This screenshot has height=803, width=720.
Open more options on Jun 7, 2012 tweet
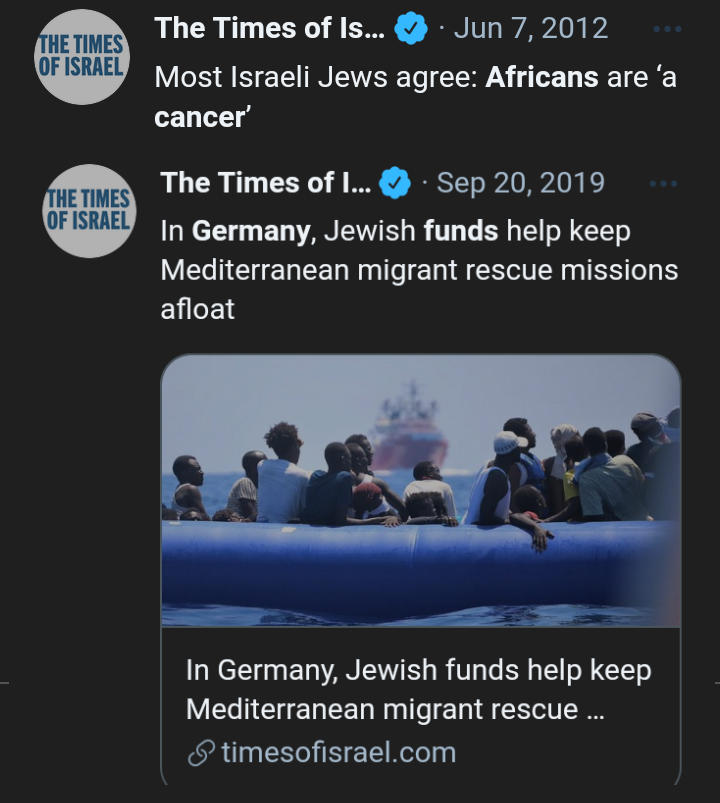point(666,30)
